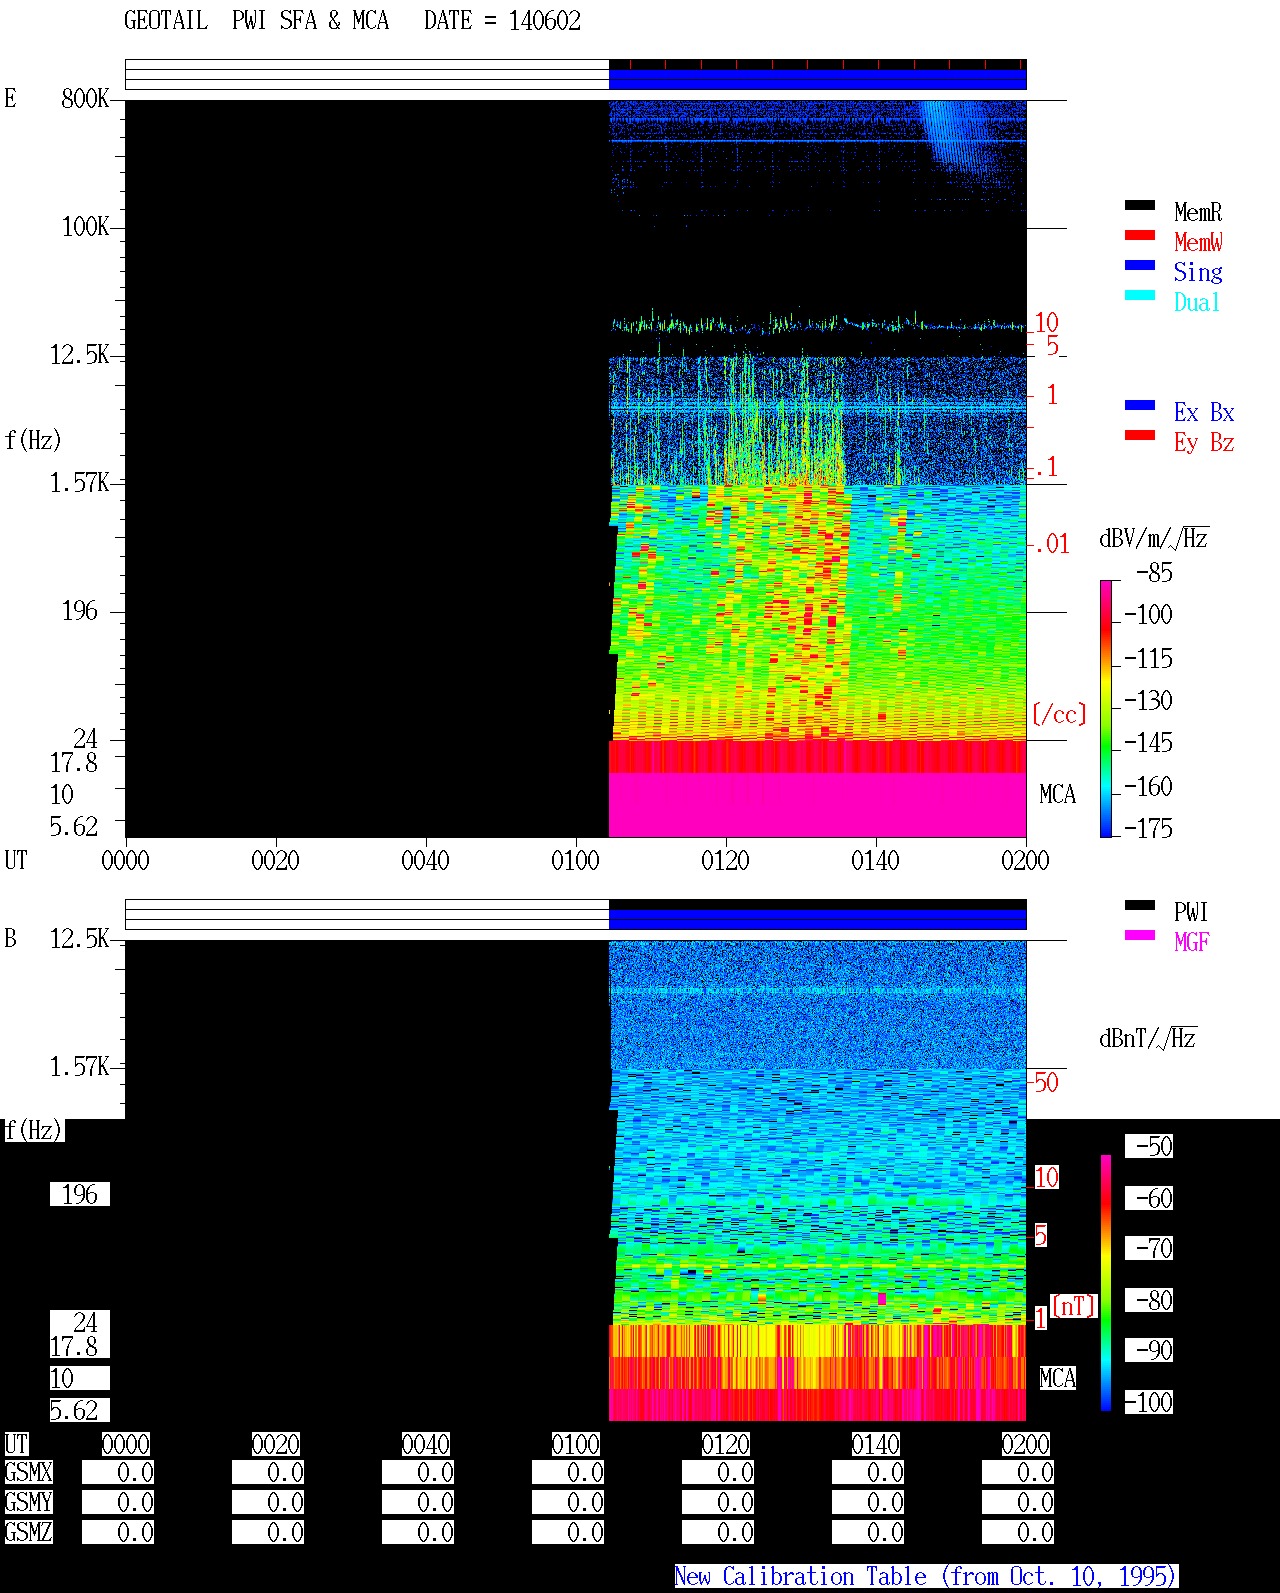This screenshot has height=1593, width=1280.
Task: Click the red [/cc] density unit label
Action: pos(1059,714)
